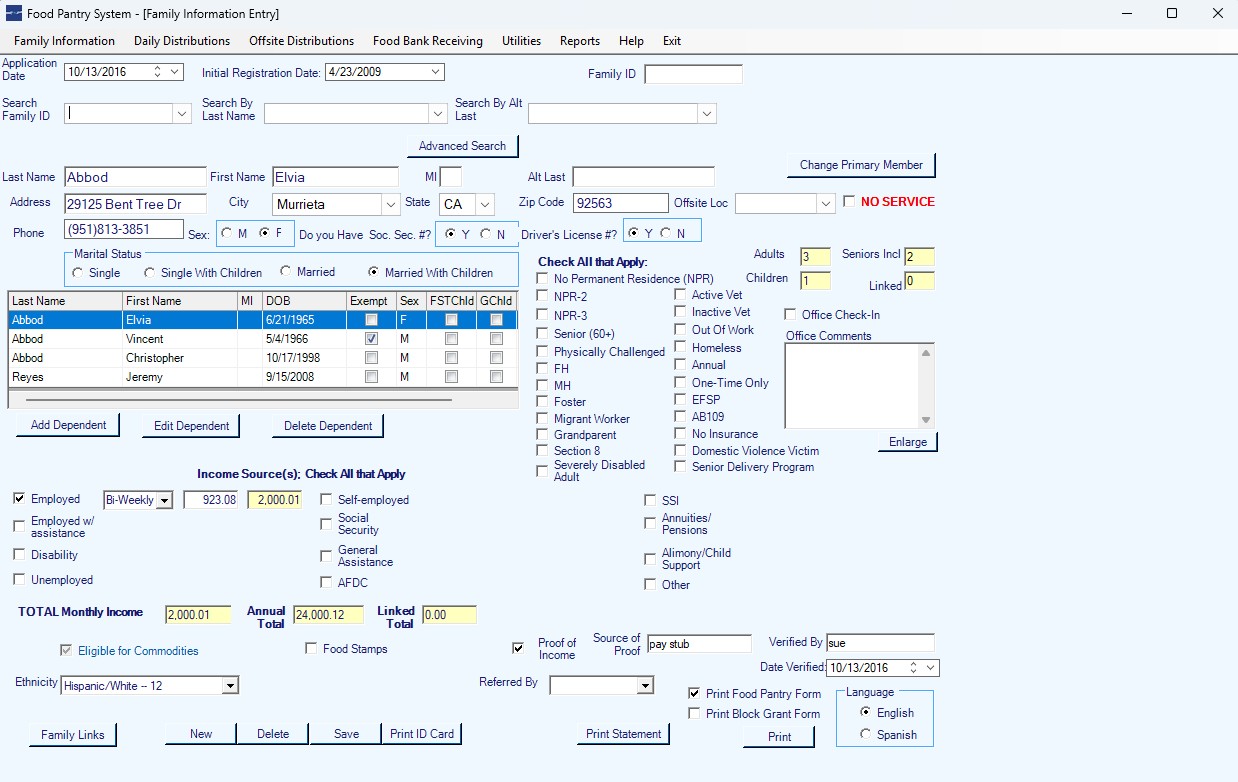Select Spanish language radio button
The height and width of the screenshot is (782, 1238).
866,734
